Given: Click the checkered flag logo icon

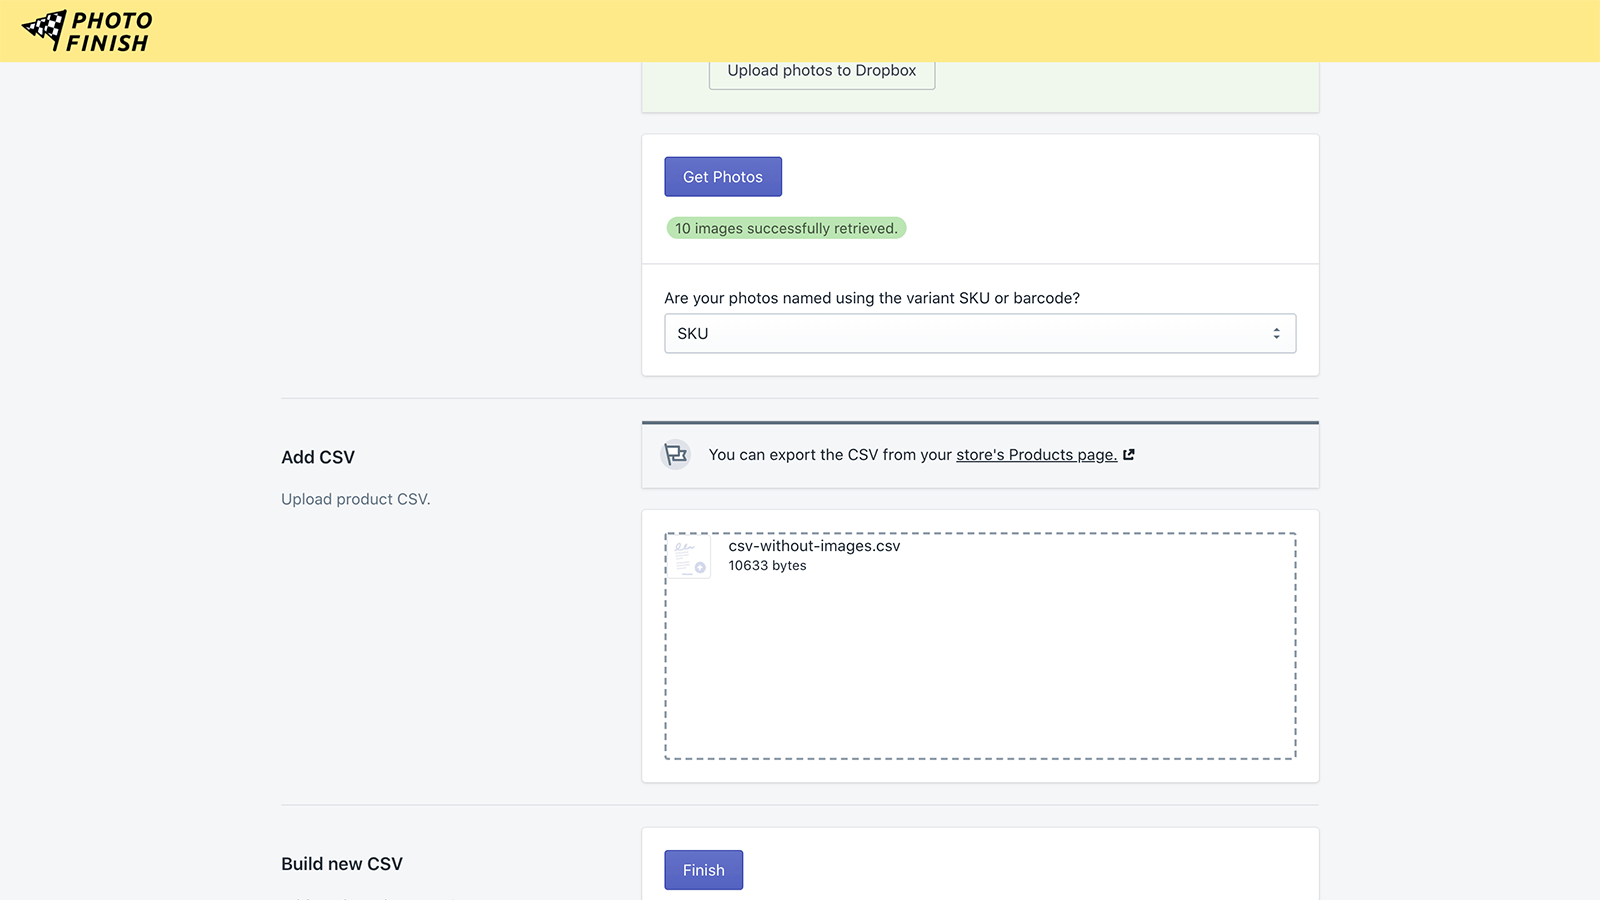Looking at the screenshot, I should 44,30.
